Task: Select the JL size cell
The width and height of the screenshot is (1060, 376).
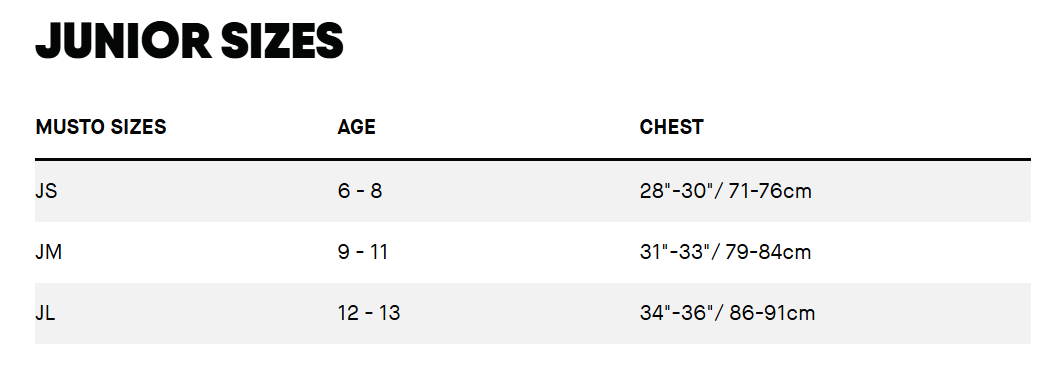Action: pyautogui.click(x=45, y=313)
